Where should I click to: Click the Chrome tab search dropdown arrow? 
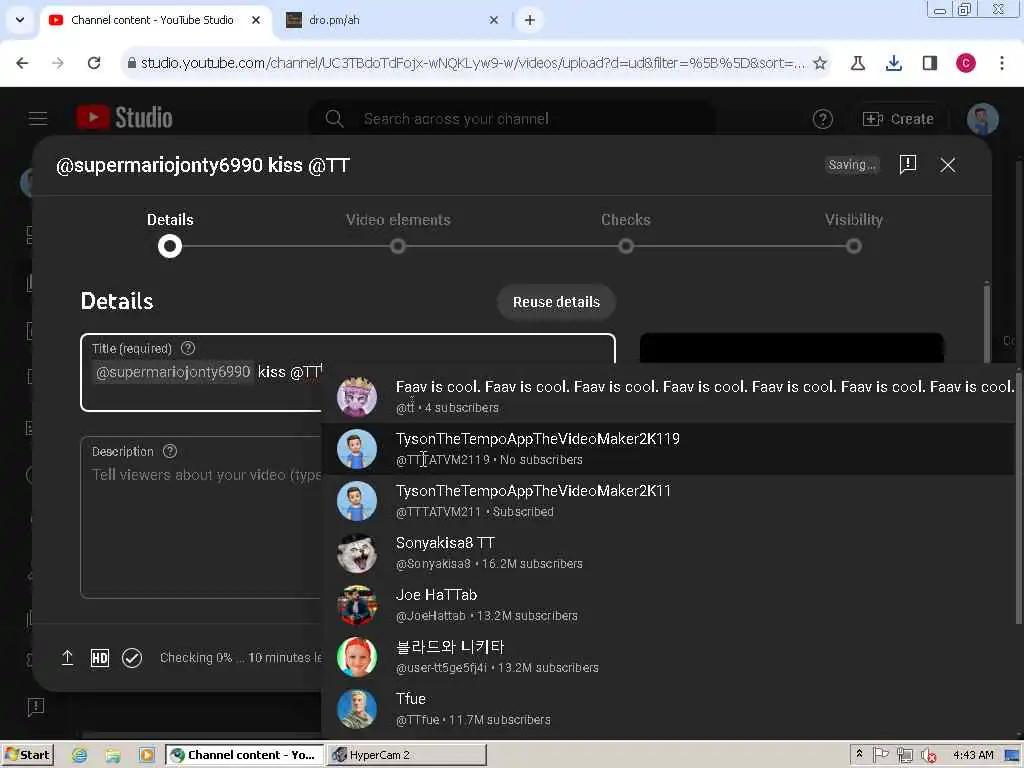point(20,20)
